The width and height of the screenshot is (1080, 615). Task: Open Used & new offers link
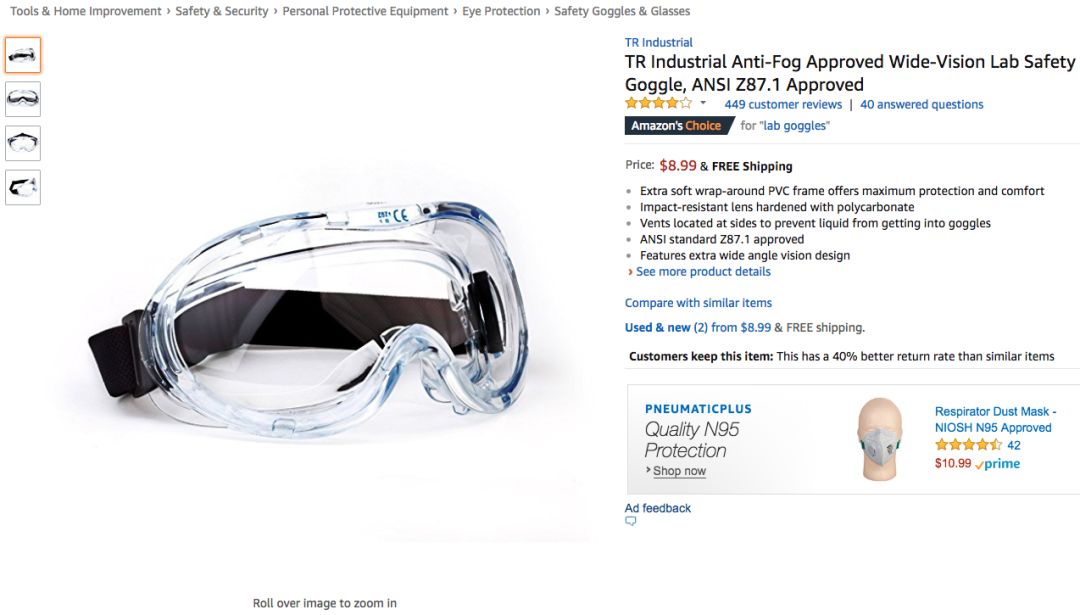(x=698, y=327)
